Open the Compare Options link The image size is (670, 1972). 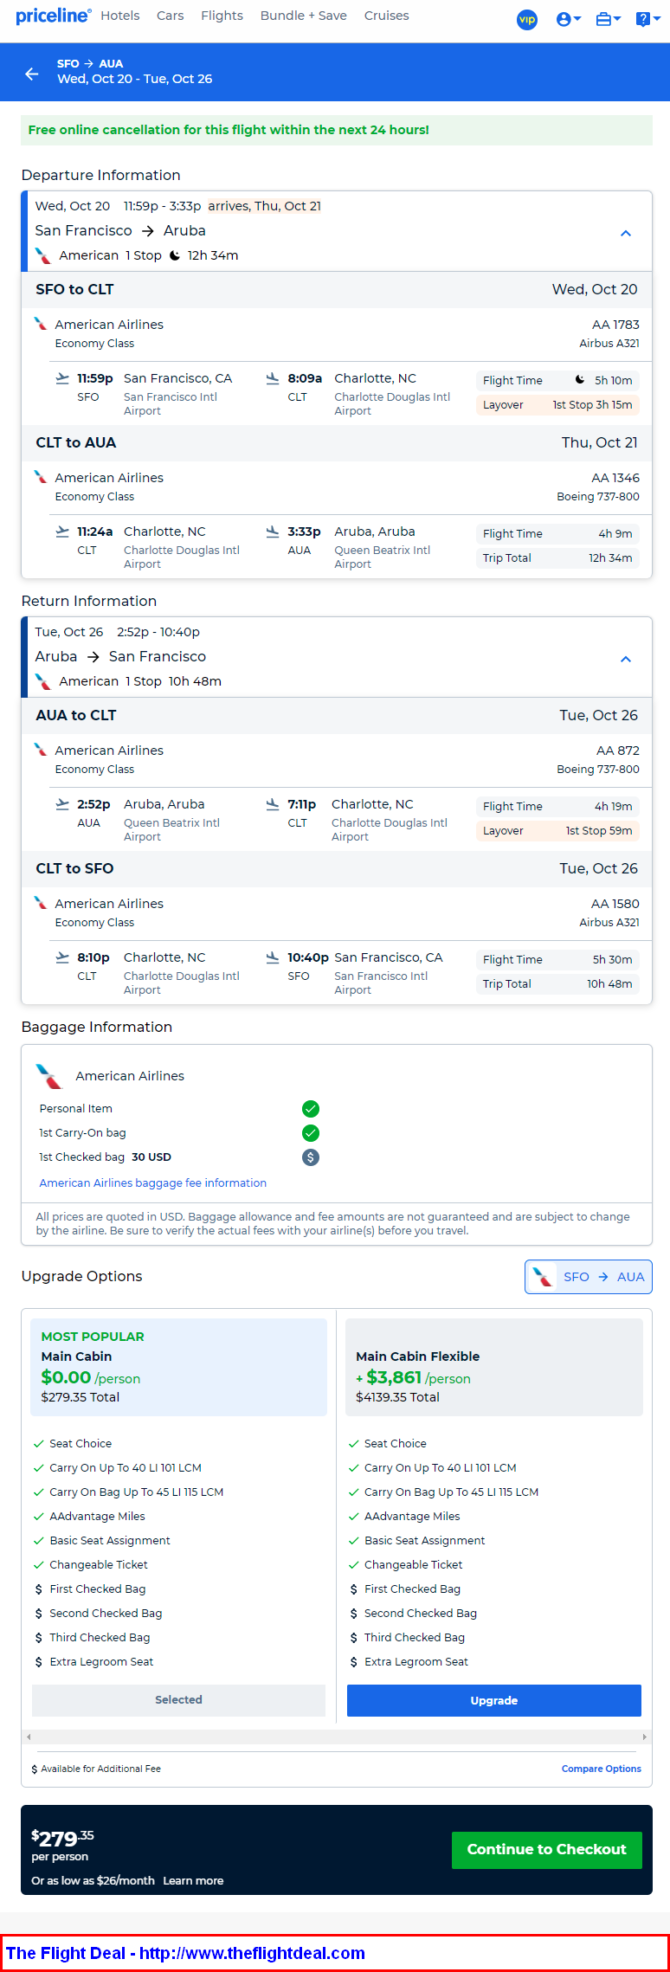click(601, 1768)
